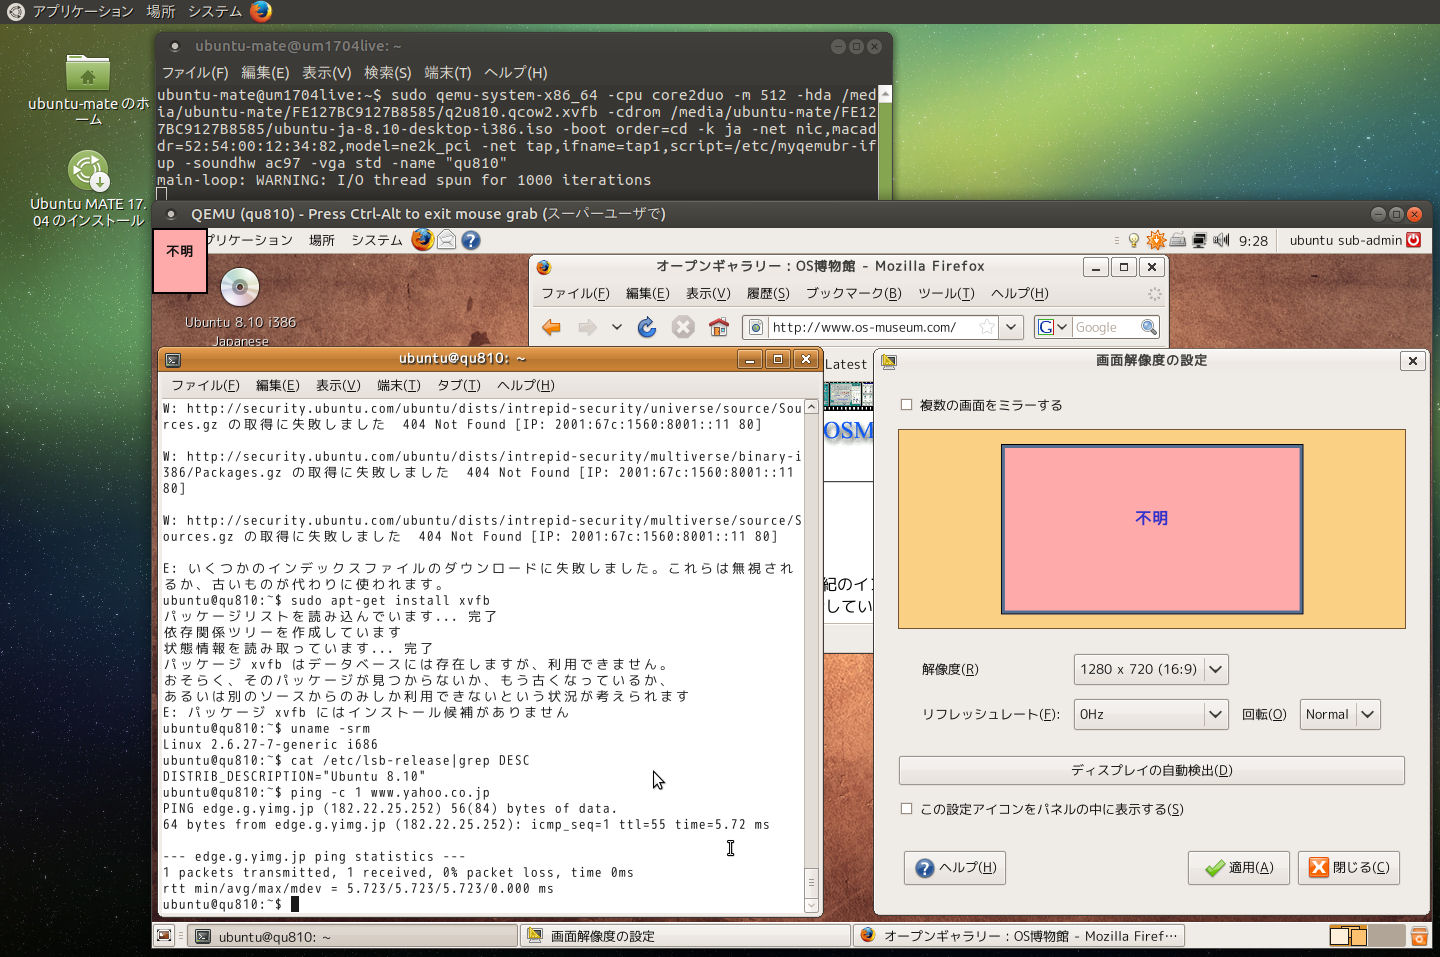Click the guest terminal scrollbar up arrow
Screen dimensions: 1440x957
click(811, 407)
